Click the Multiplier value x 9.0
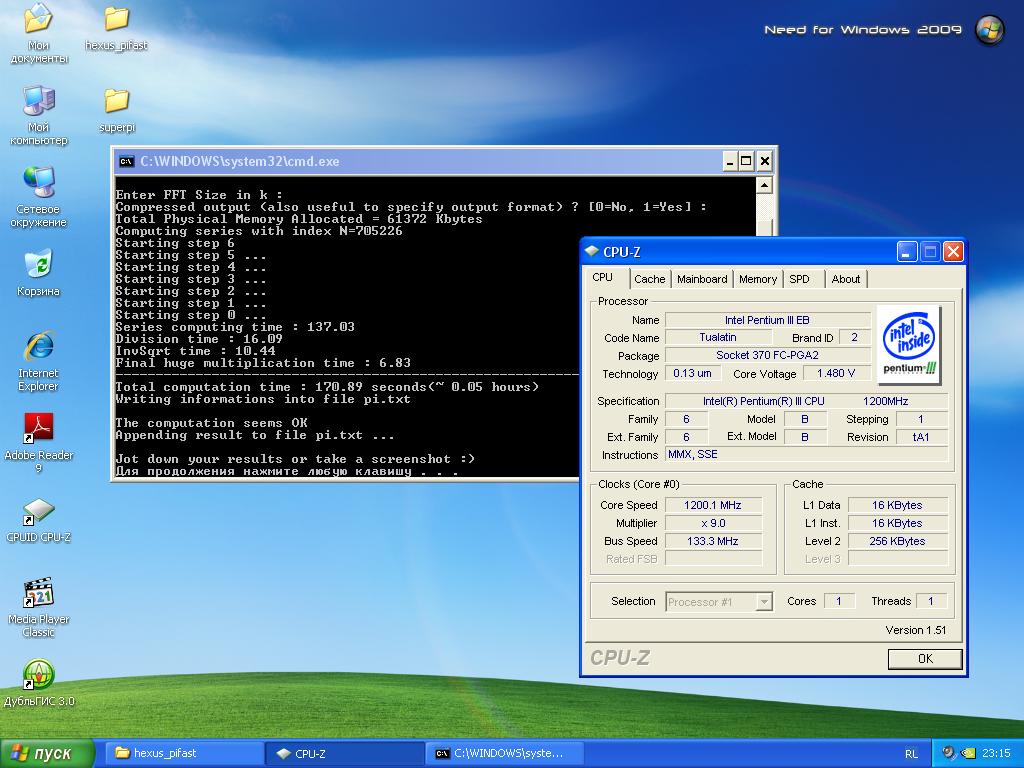The height and width of the screenshot is (768, 1024). pyautogui.click(x=713, y=523)
